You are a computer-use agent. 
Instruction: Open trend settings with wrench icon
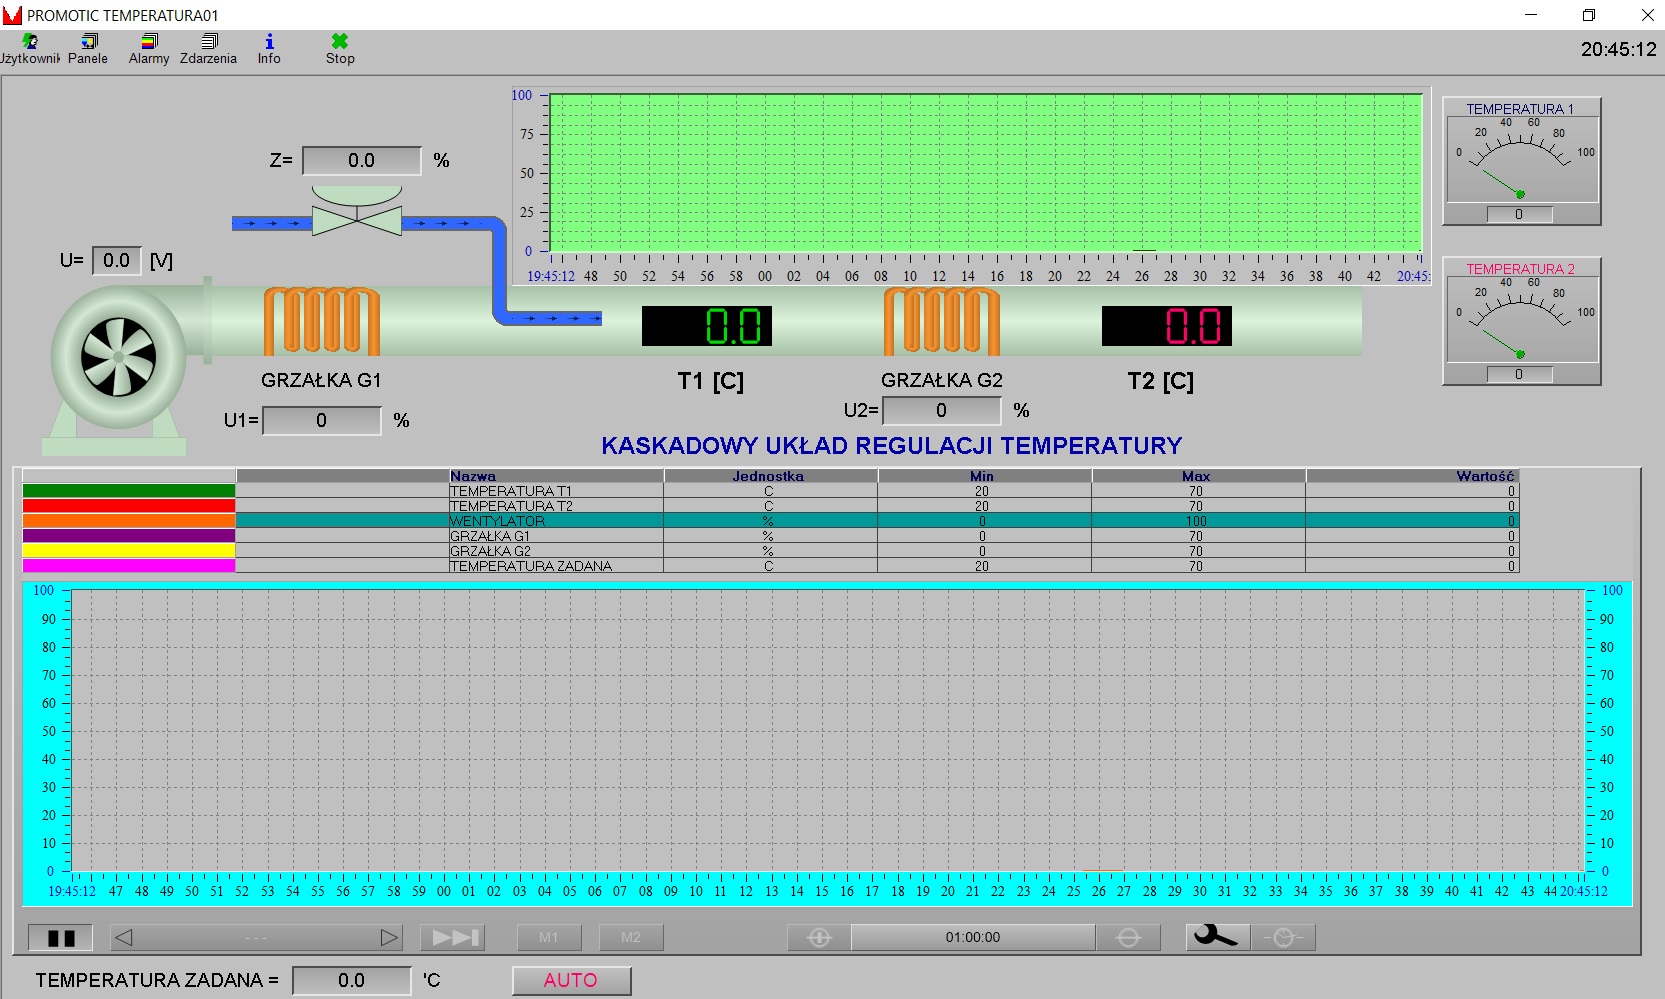[1216, 937]
